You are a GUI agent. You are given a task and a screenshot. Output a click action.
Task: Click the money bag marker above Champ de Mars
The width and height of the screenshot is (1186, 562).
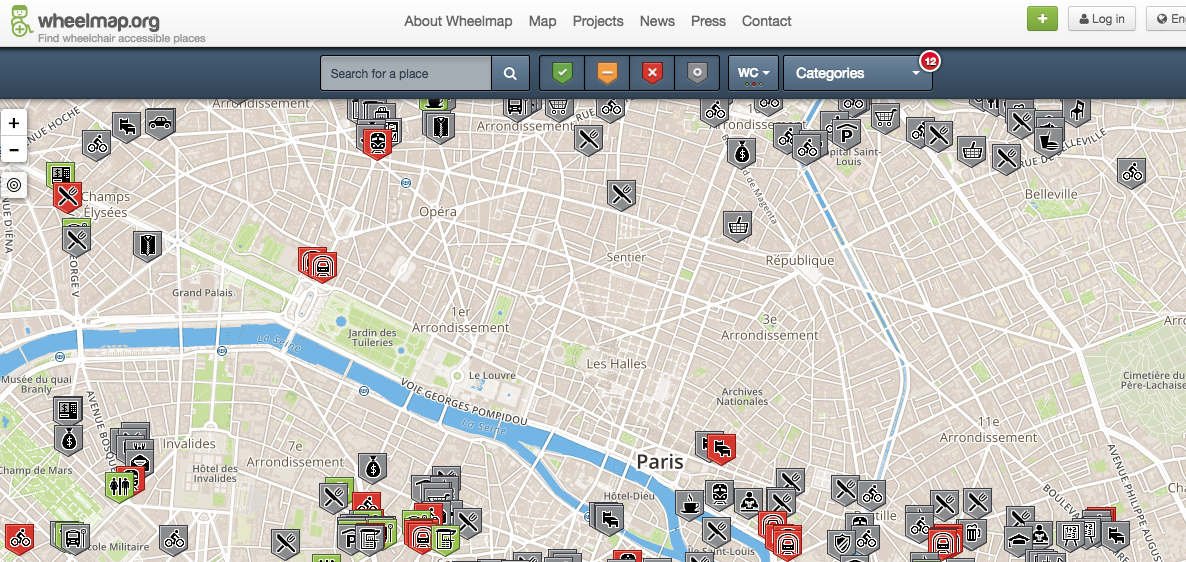pyautogui.click(x=69, y=439)
